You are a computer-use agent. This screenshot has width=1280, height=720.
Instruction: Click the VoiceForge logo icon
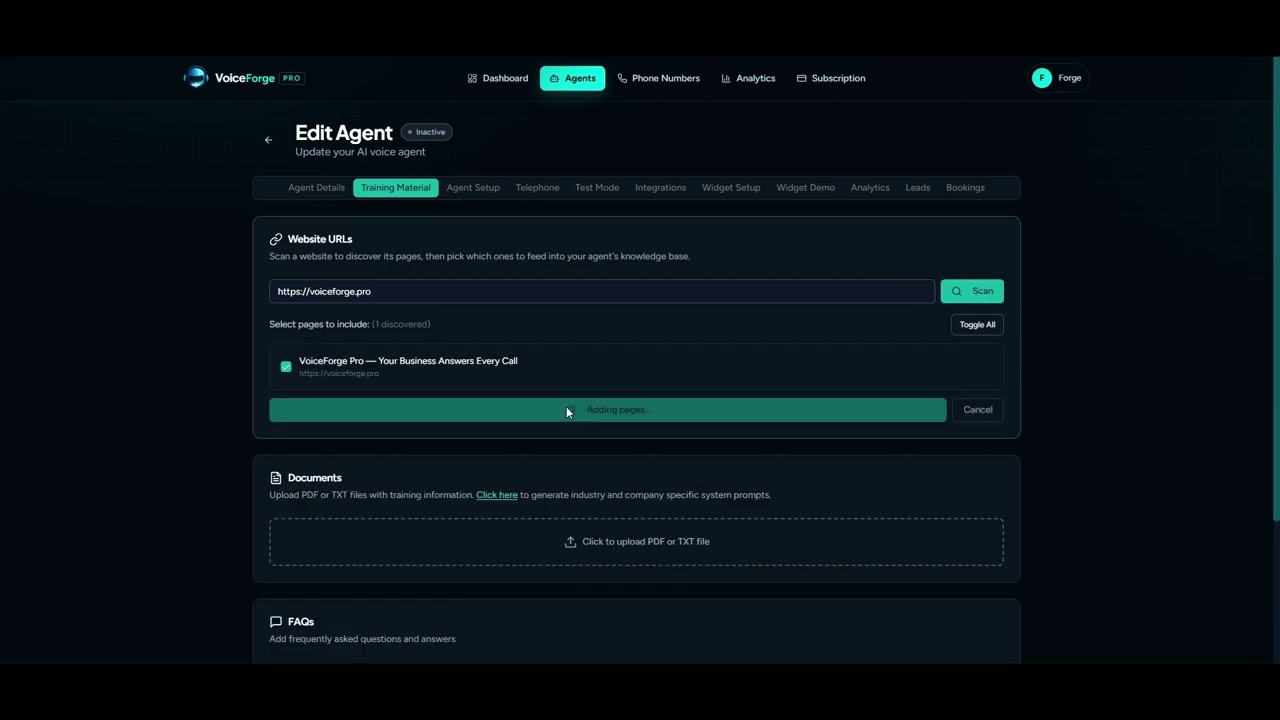196,78
